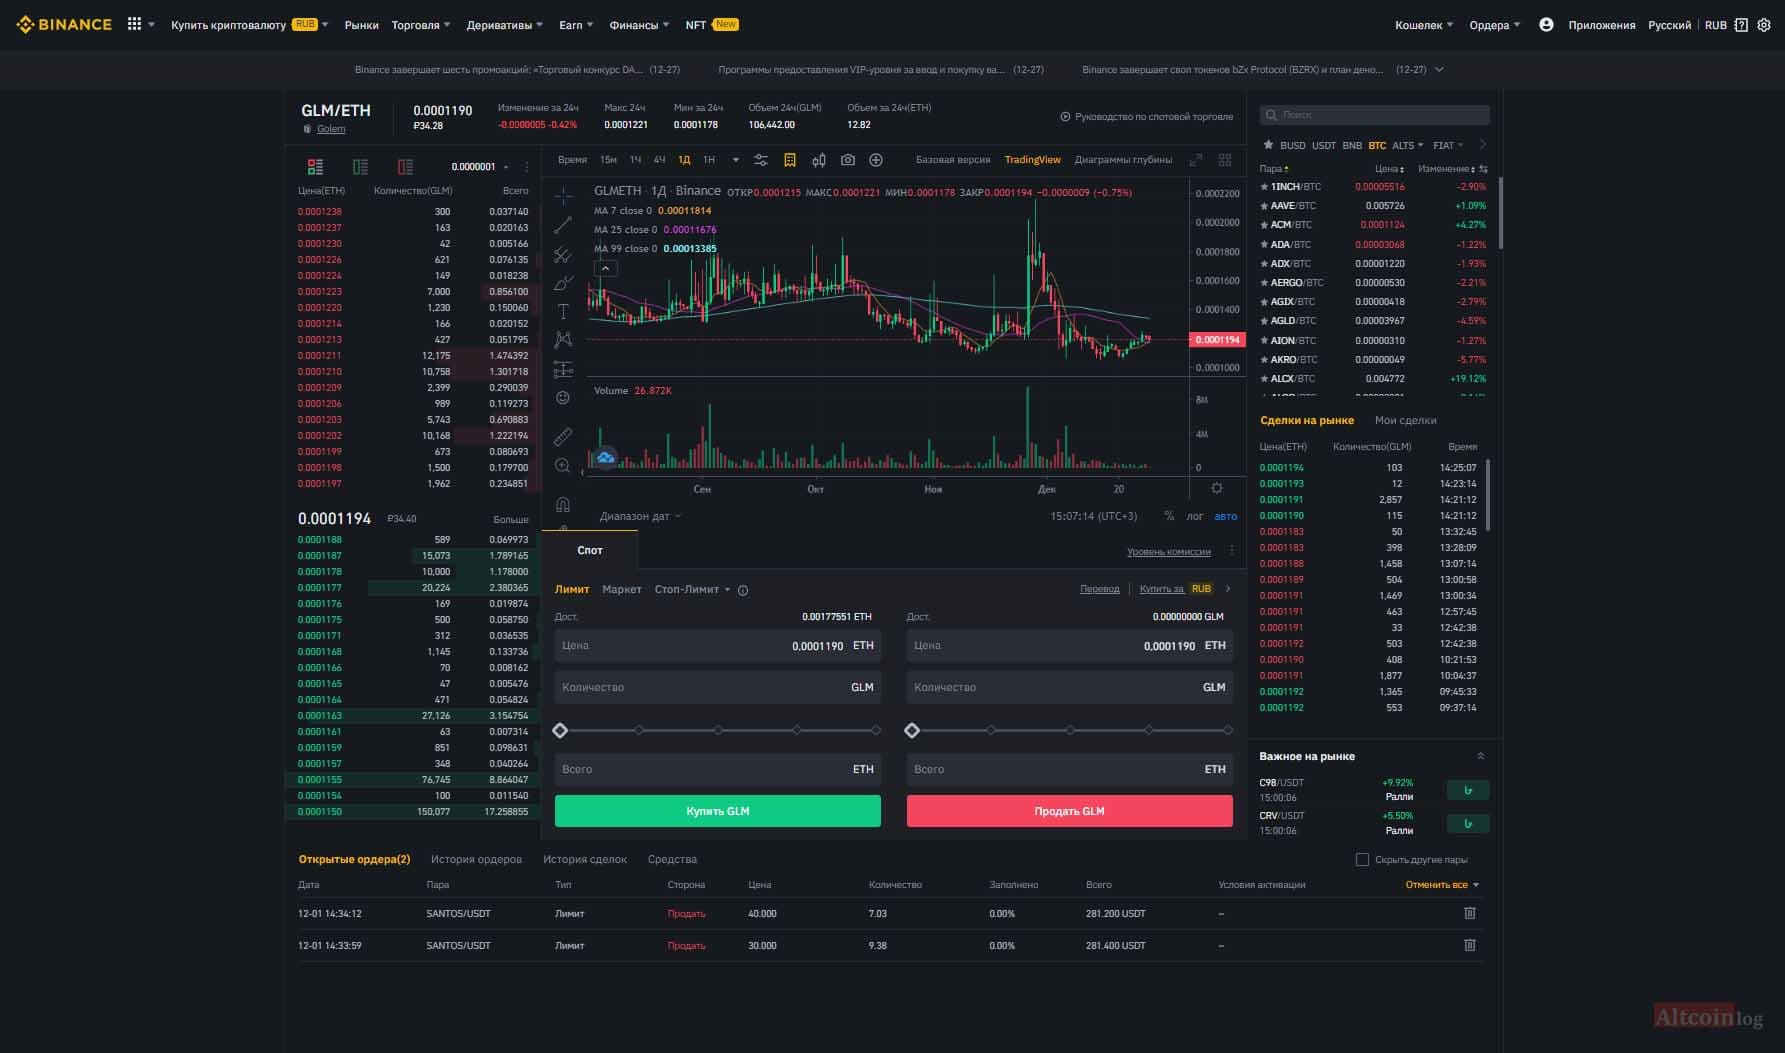Open the Binance apps grid menu

[x=134, y=24]
